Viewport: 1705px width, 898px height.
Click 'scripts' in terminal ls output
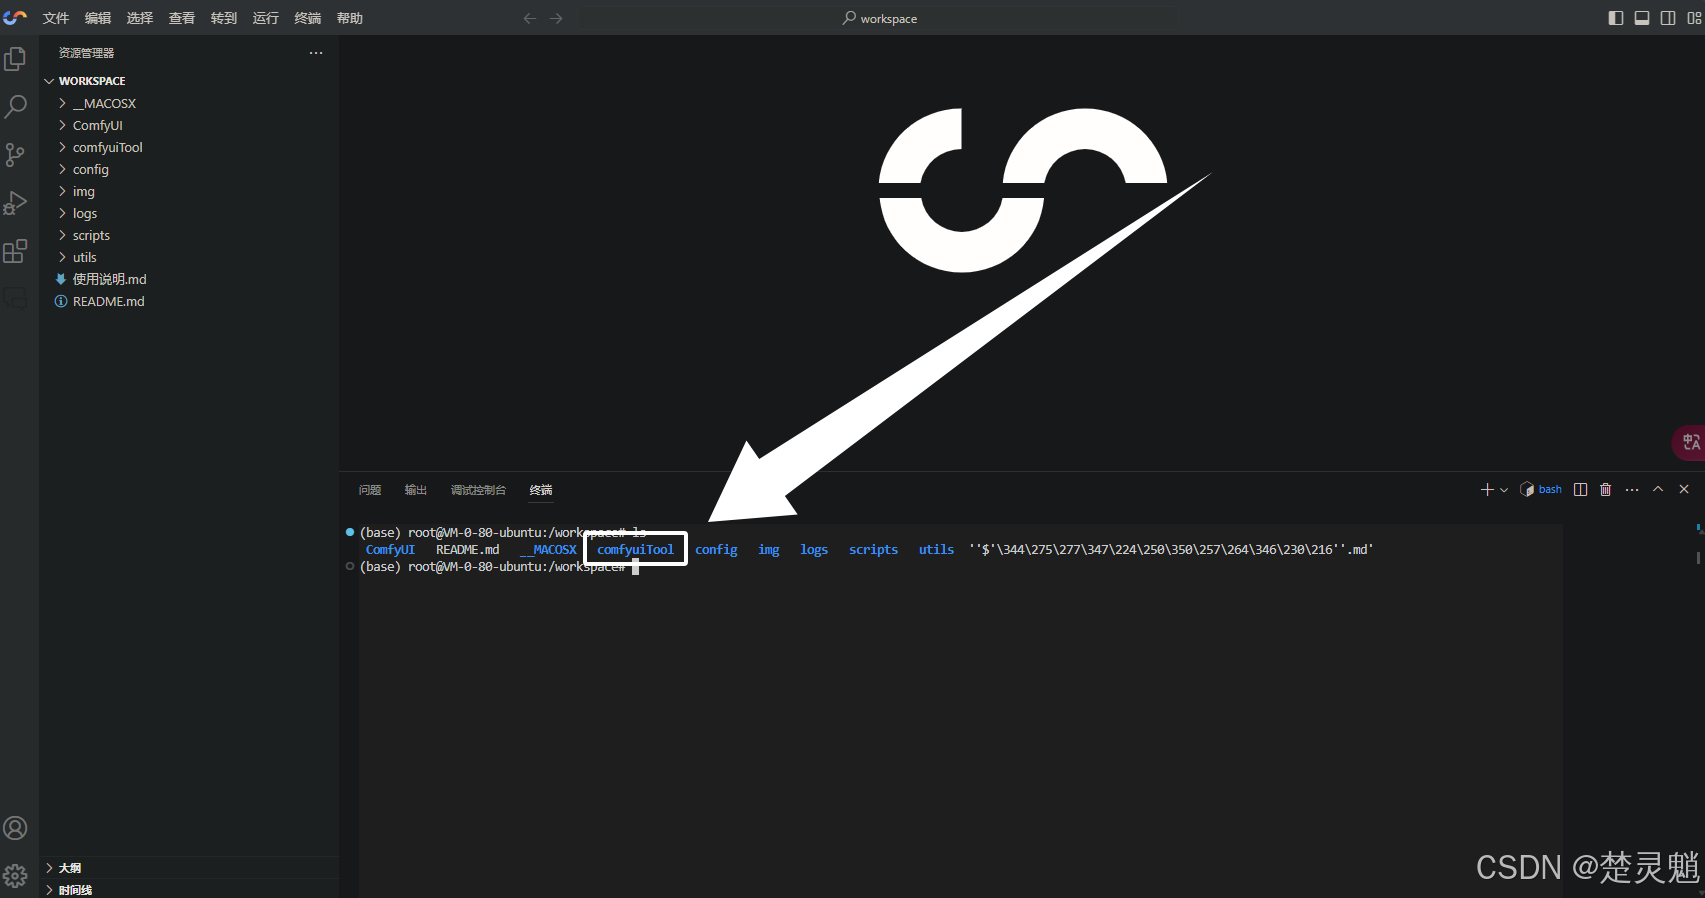coord(873,550)
